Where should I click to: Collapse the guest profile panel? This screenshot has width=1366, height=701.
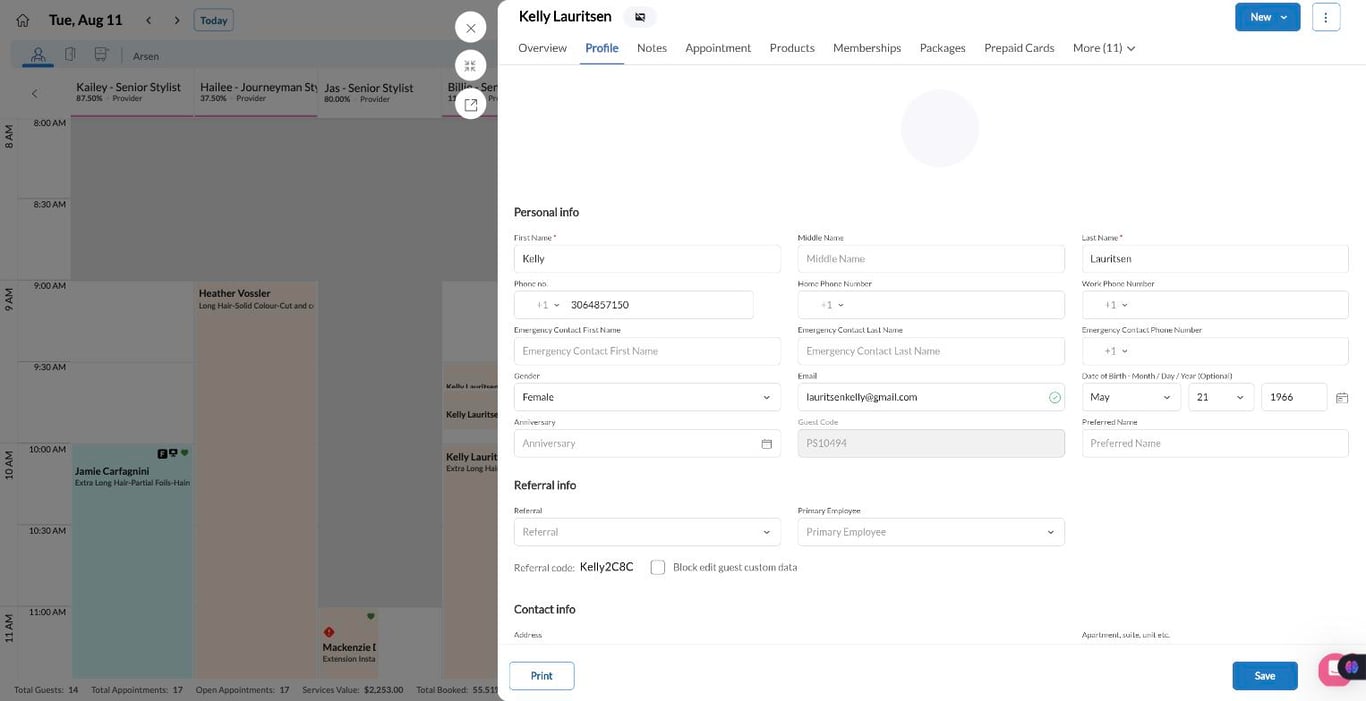471,66
